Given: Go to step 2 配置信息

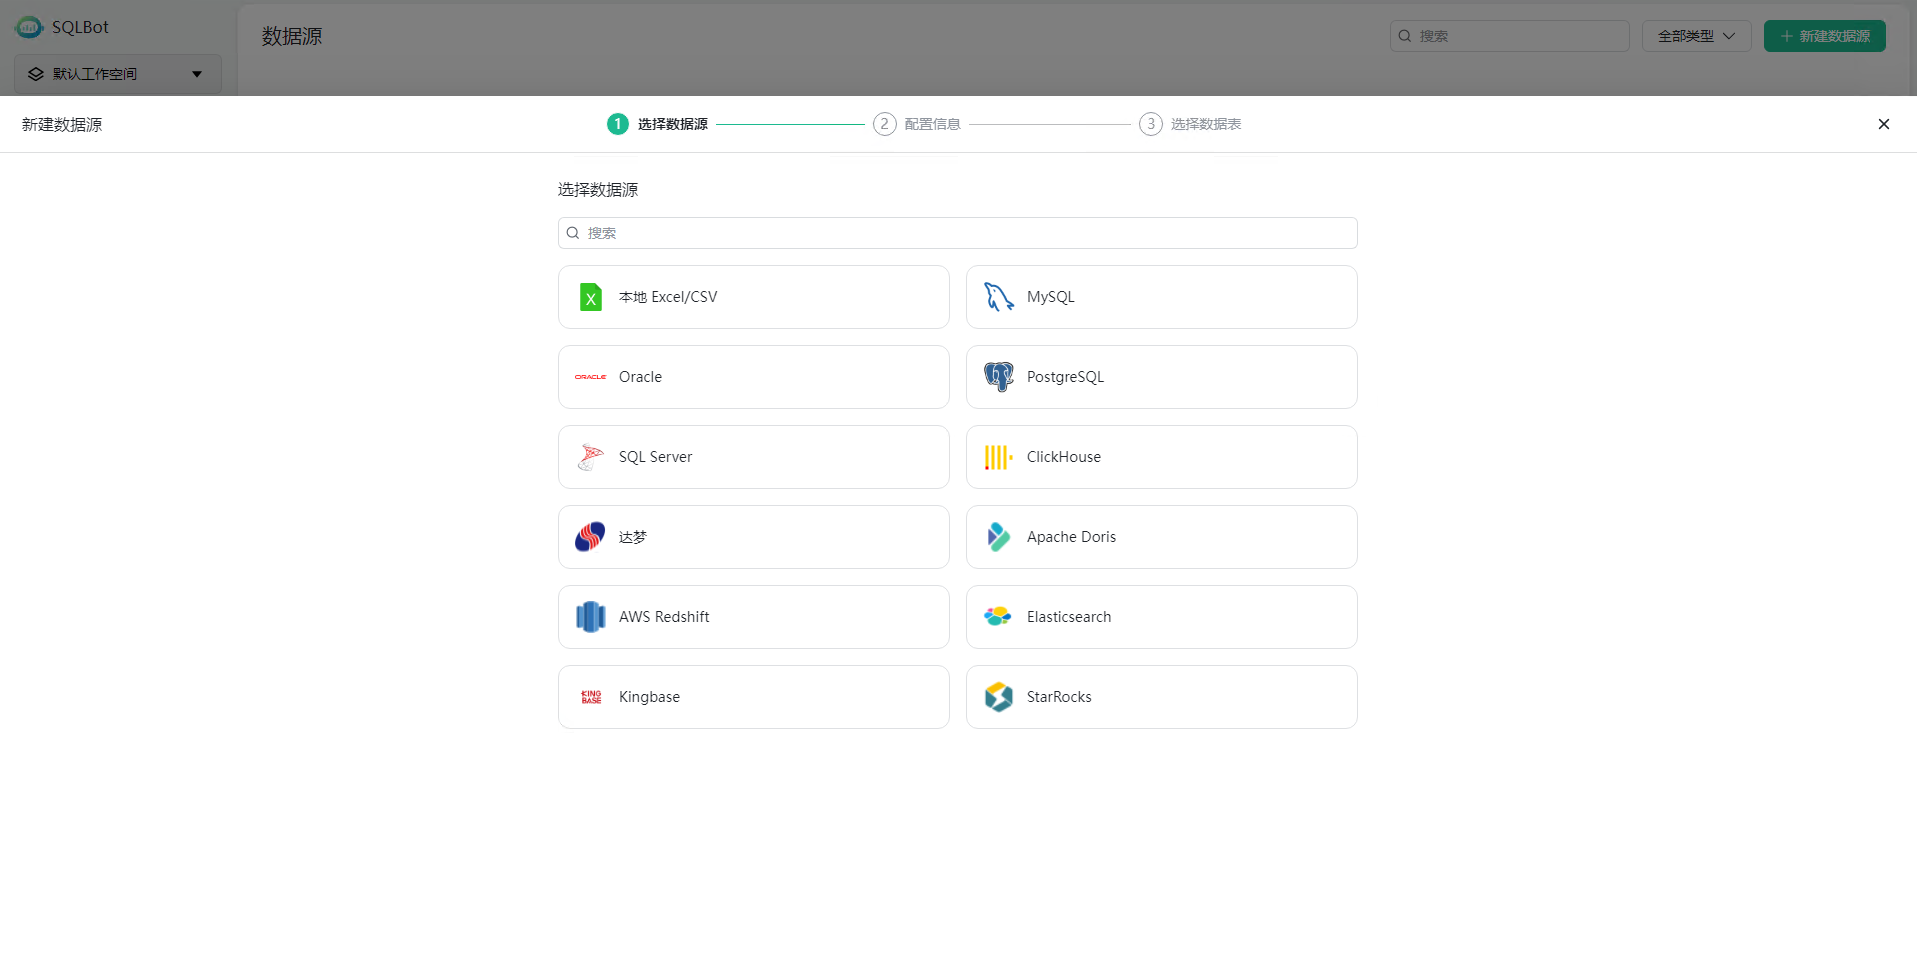Looking at the screenshot, I should (x=917, y=124).
